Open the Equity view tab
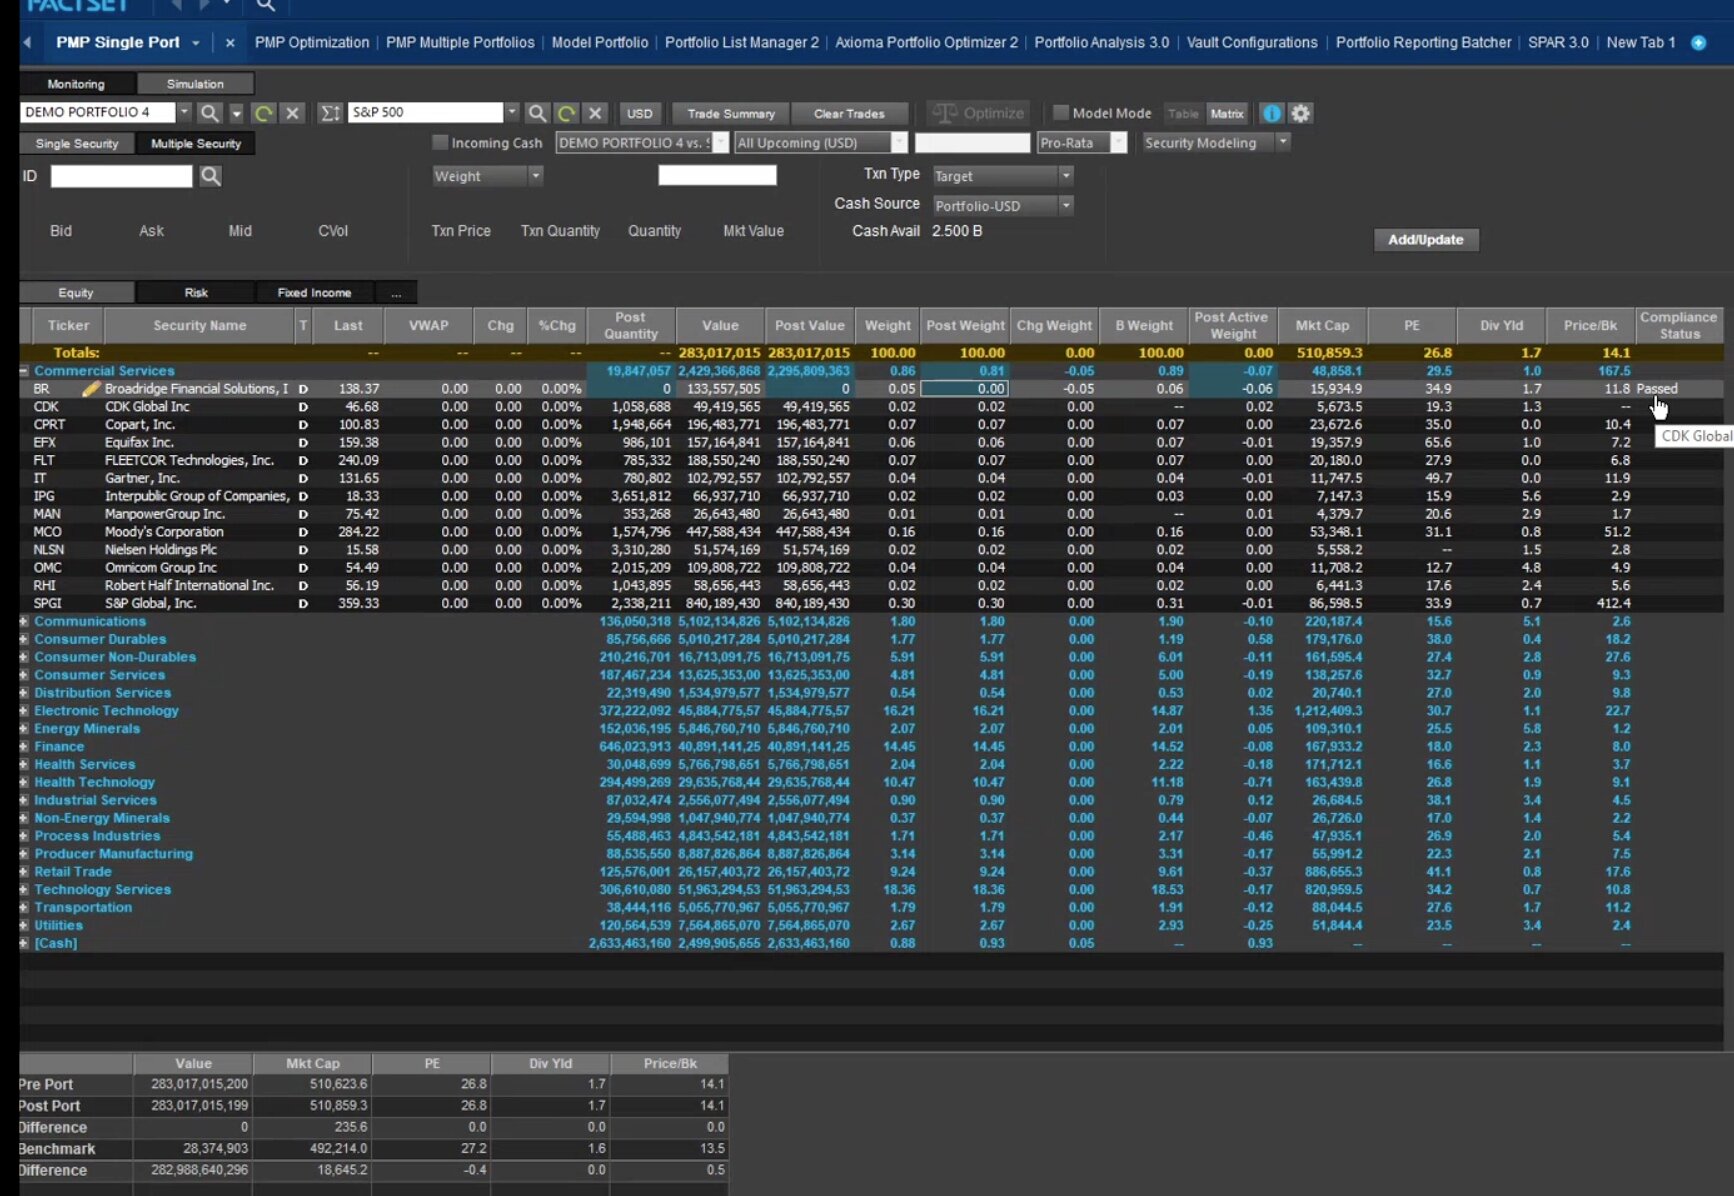1734x1196 pixels. pyautogui.click(x=76, y=293)
